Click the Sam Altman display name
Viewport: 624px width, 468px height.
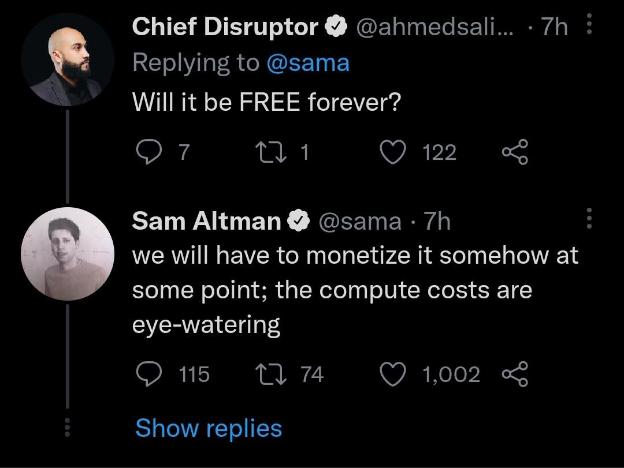tap(207, 221)
